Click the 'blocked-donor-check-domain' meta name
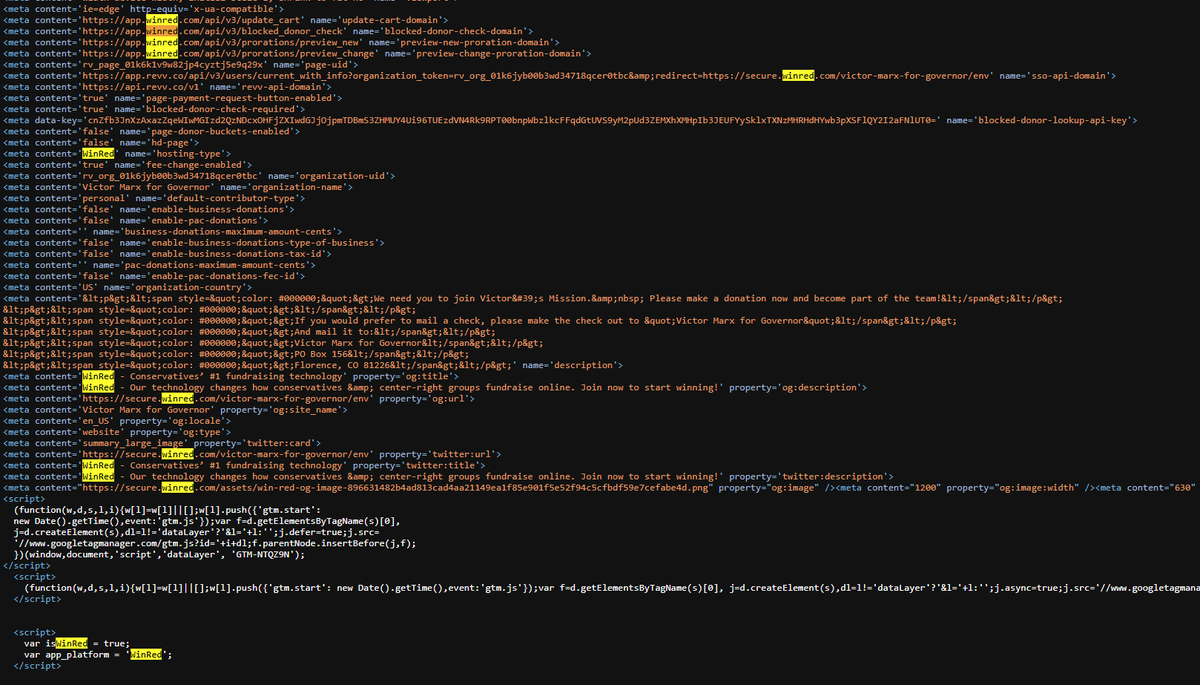1200x685 pixels. click(456, 31)
